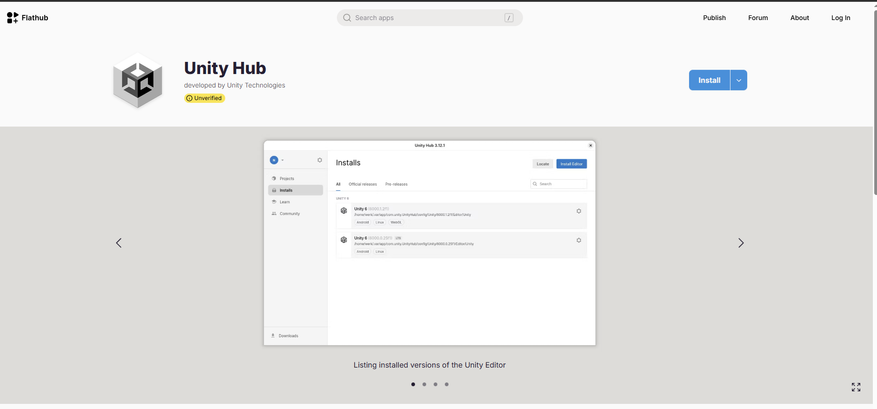Click the search magnifier icon
This screenshot has height=409, width=877.
347,18
